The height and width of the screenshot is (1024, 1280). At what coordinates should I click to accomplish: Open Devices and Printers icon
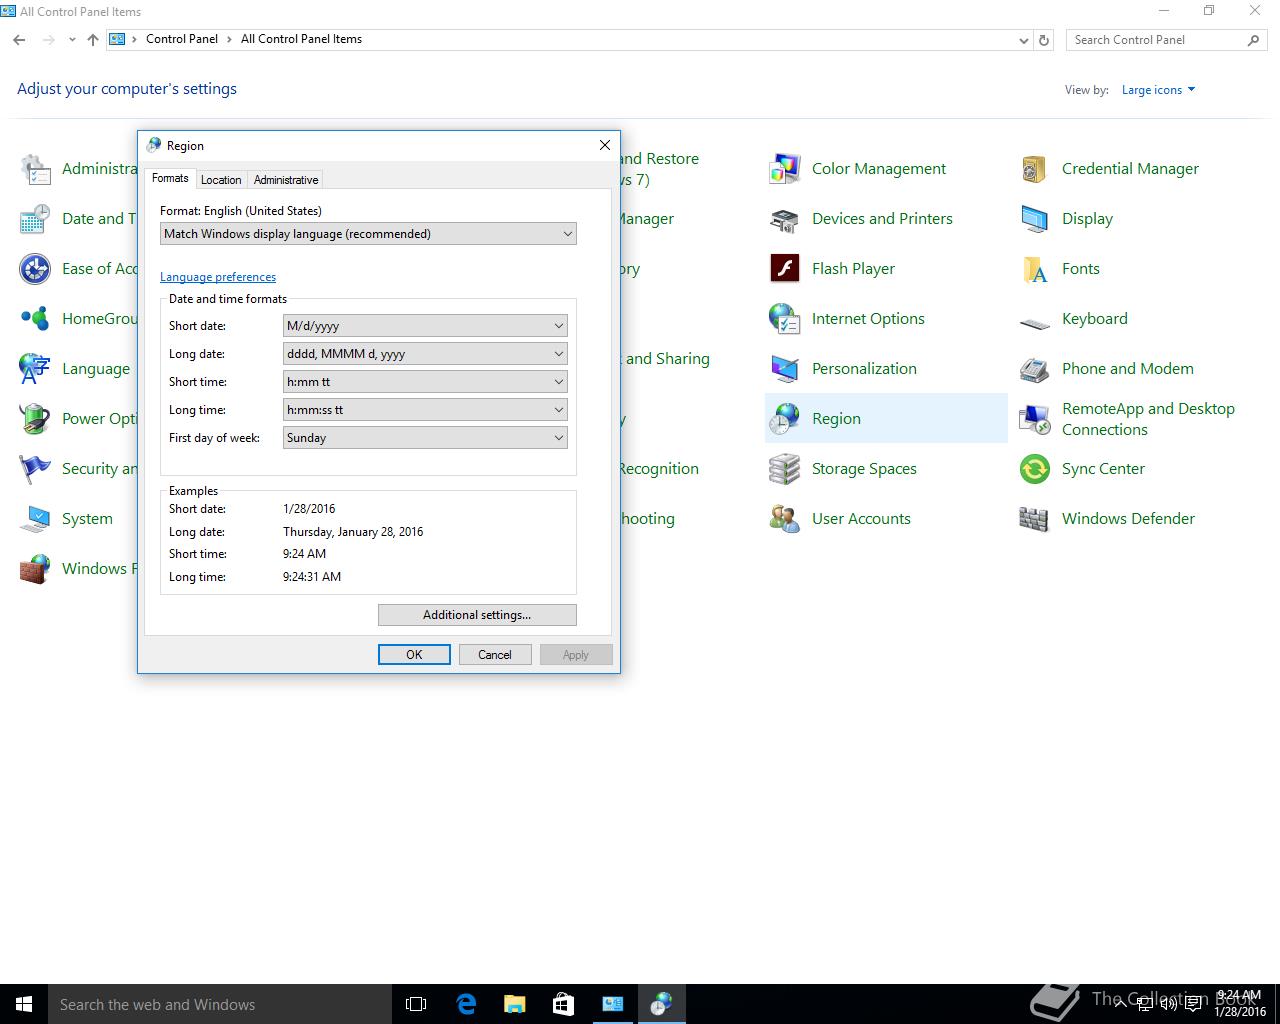pyautogui.click(x=784, y=219)
